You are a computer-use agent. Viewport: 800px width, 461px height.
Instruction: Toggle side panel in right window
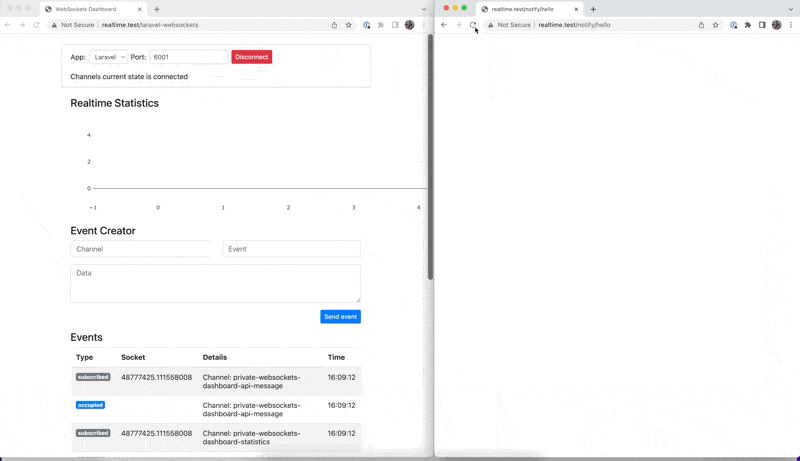[x=762, y=25]
